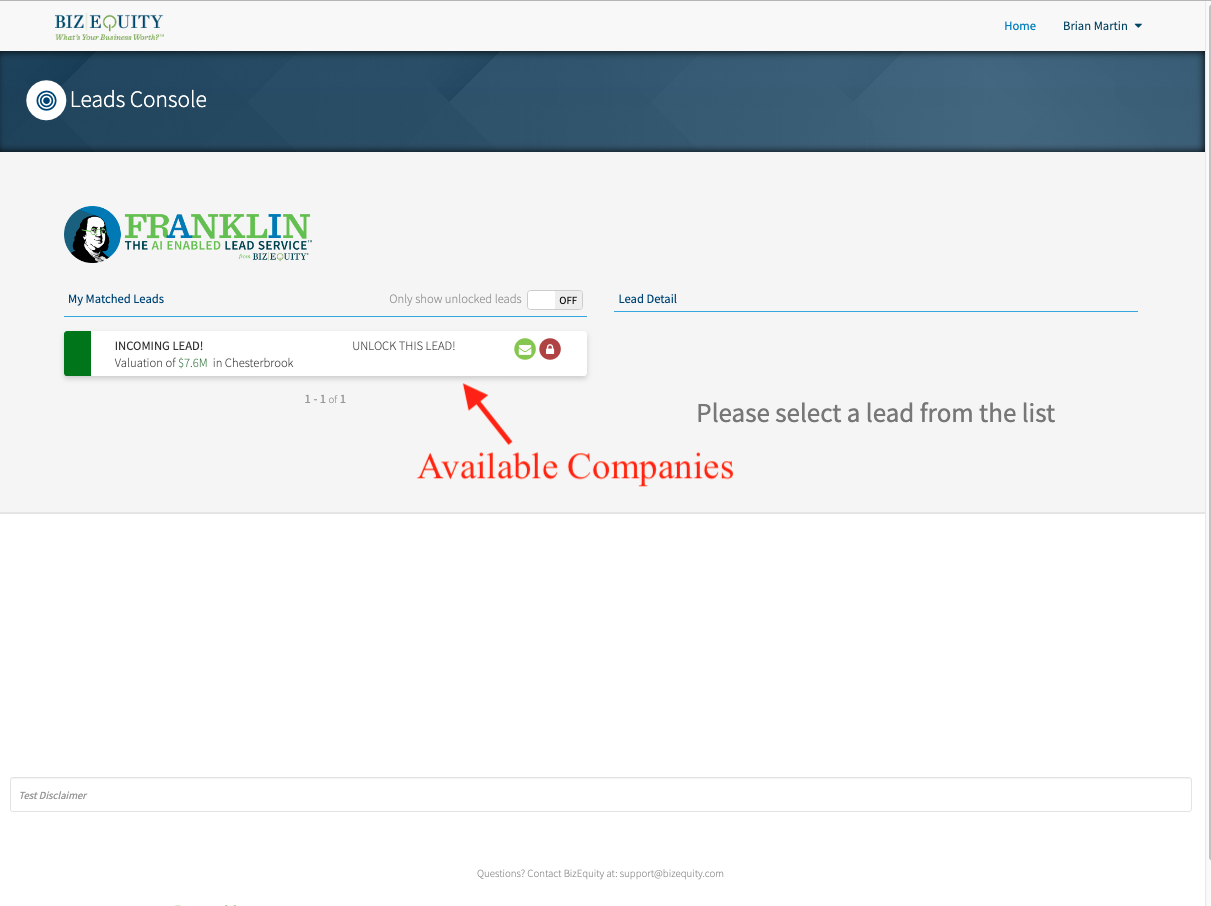Open the Brian Martin user dropdown

1102,26
